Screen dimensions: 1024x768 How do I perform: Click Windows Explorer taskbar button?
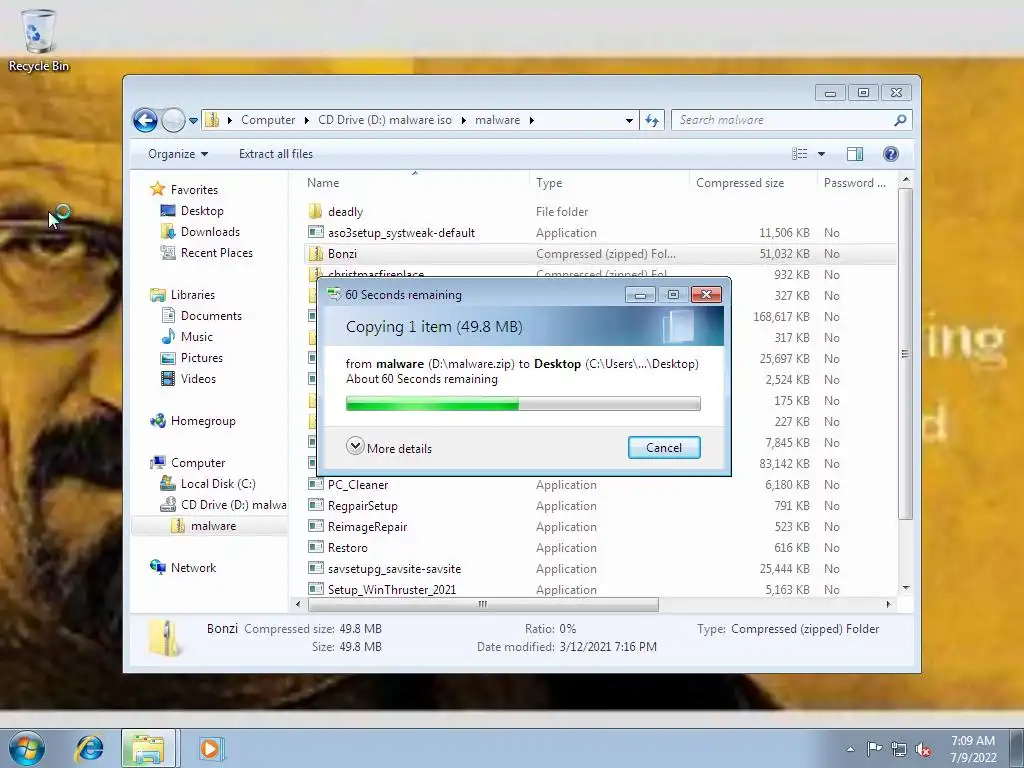[148, 748]
